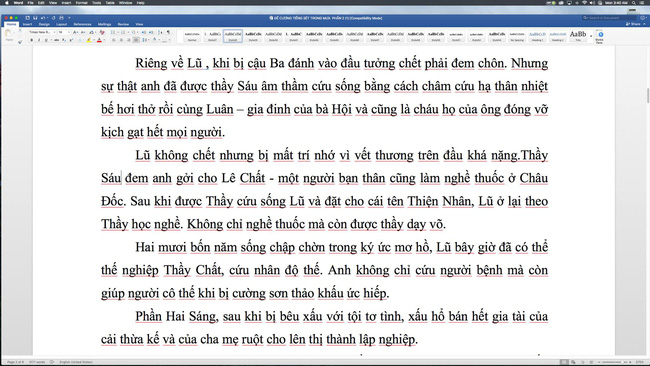The width and height of the screenshot is (650, 366).
Task: Apply the Title style from gallery
Action: (x=578, y=36)
